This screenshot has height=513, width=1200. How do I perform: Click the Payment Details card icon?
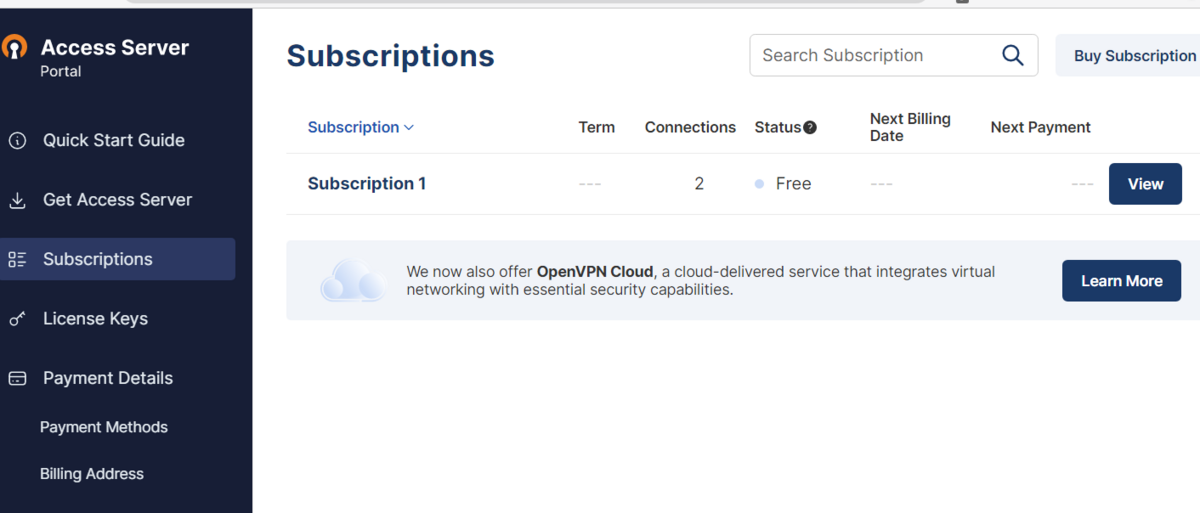17,378
